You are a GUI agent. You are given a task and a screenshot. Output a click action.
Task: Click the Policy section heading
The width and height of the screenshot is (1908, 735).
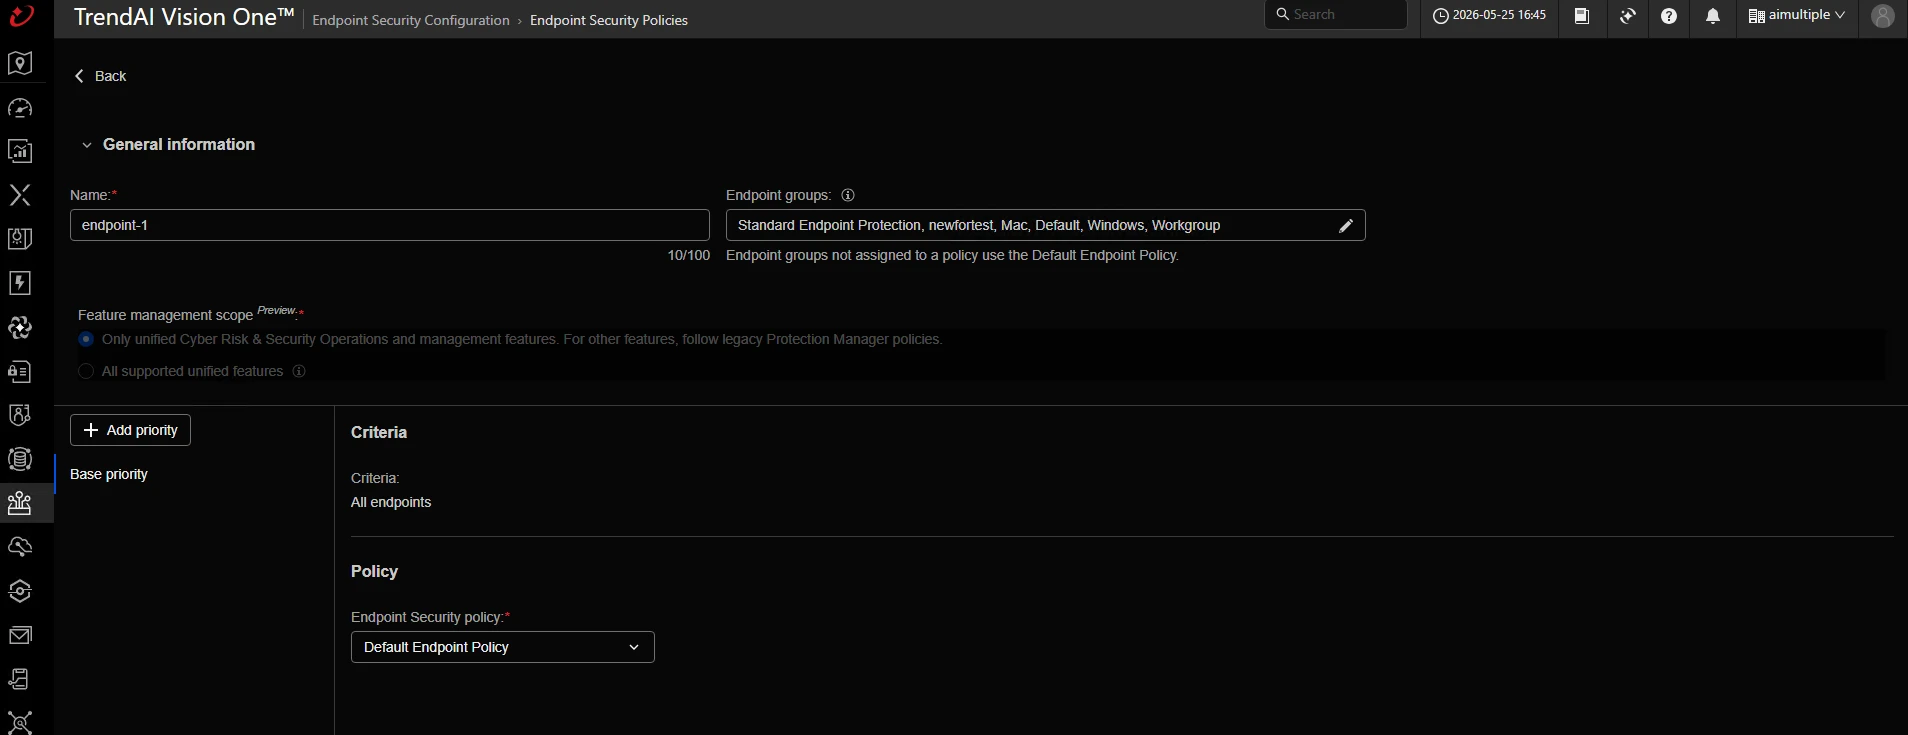(x=374, y=571)
